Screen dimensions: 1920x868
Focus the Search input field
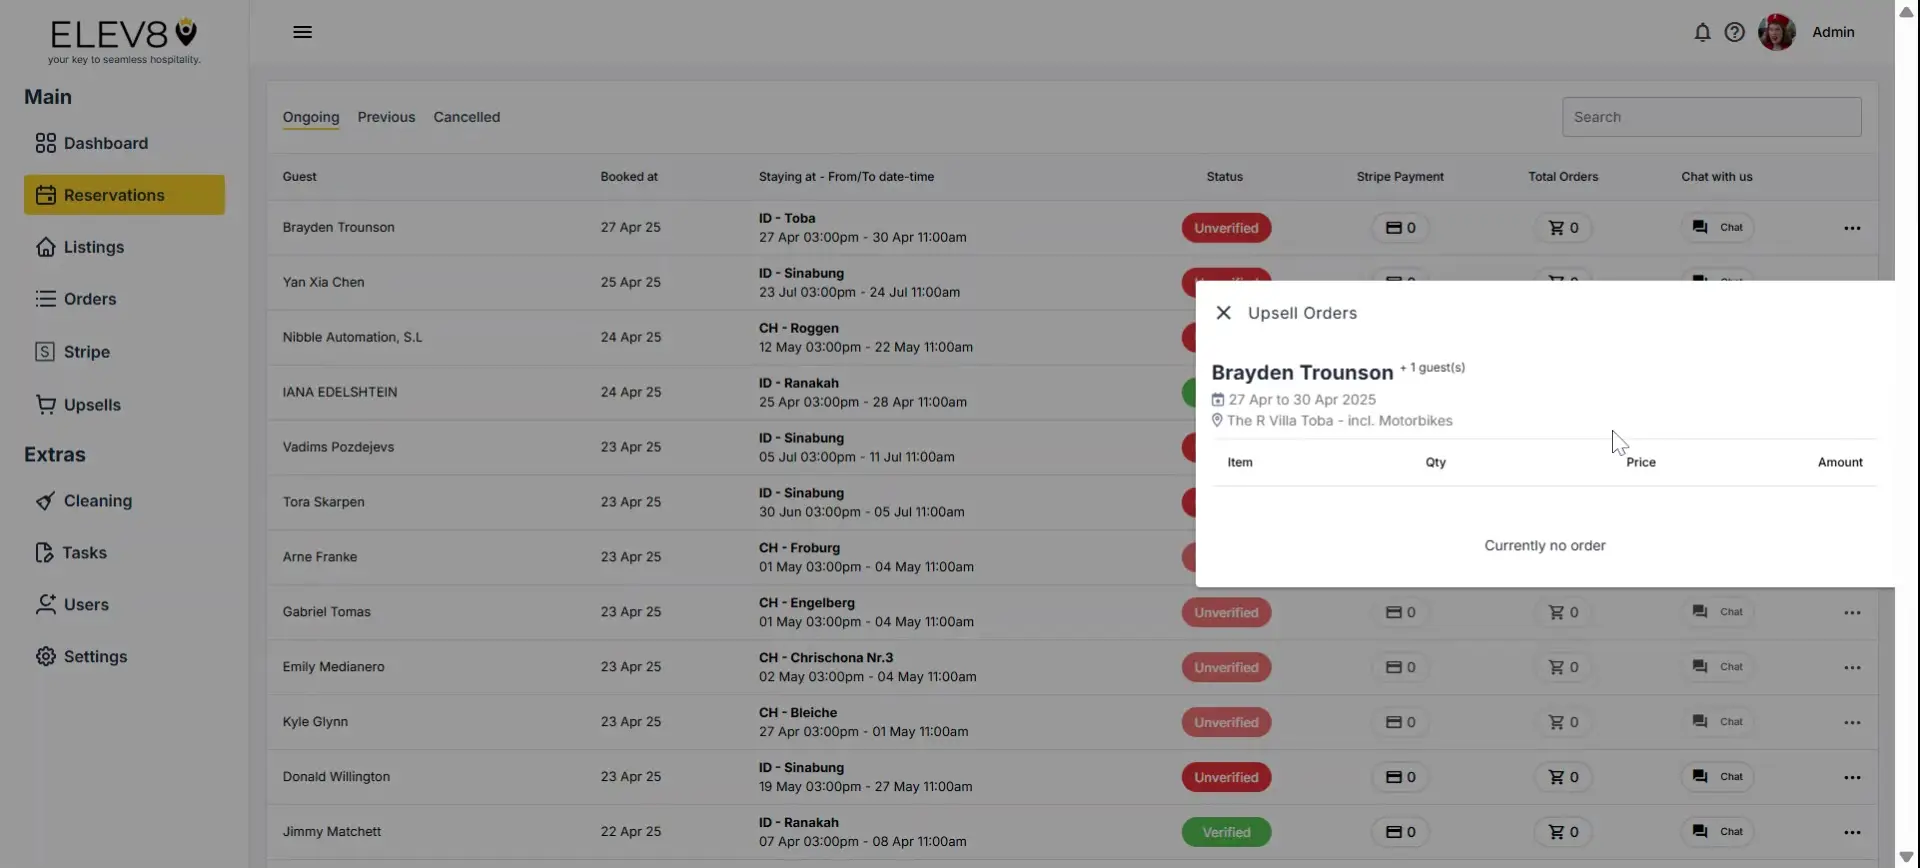1711,117
